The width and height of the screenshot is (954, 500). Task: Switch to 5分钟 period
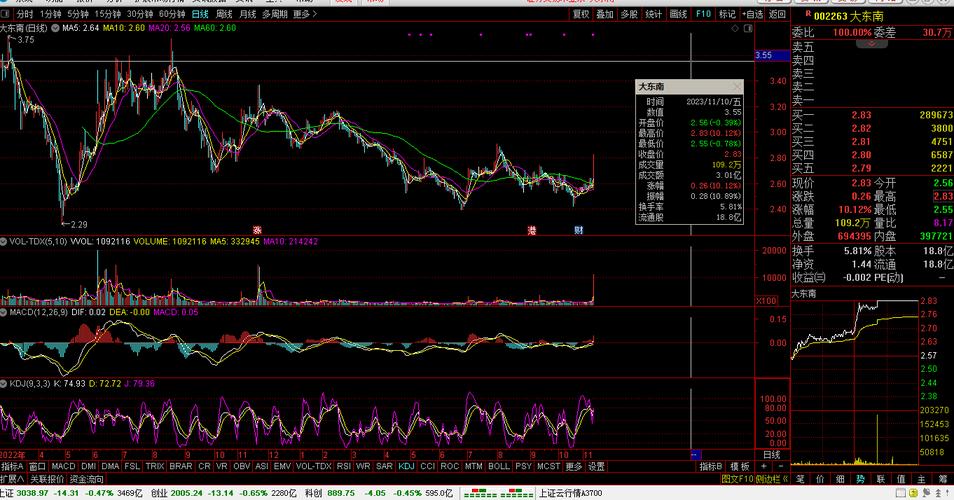[78, 14]
